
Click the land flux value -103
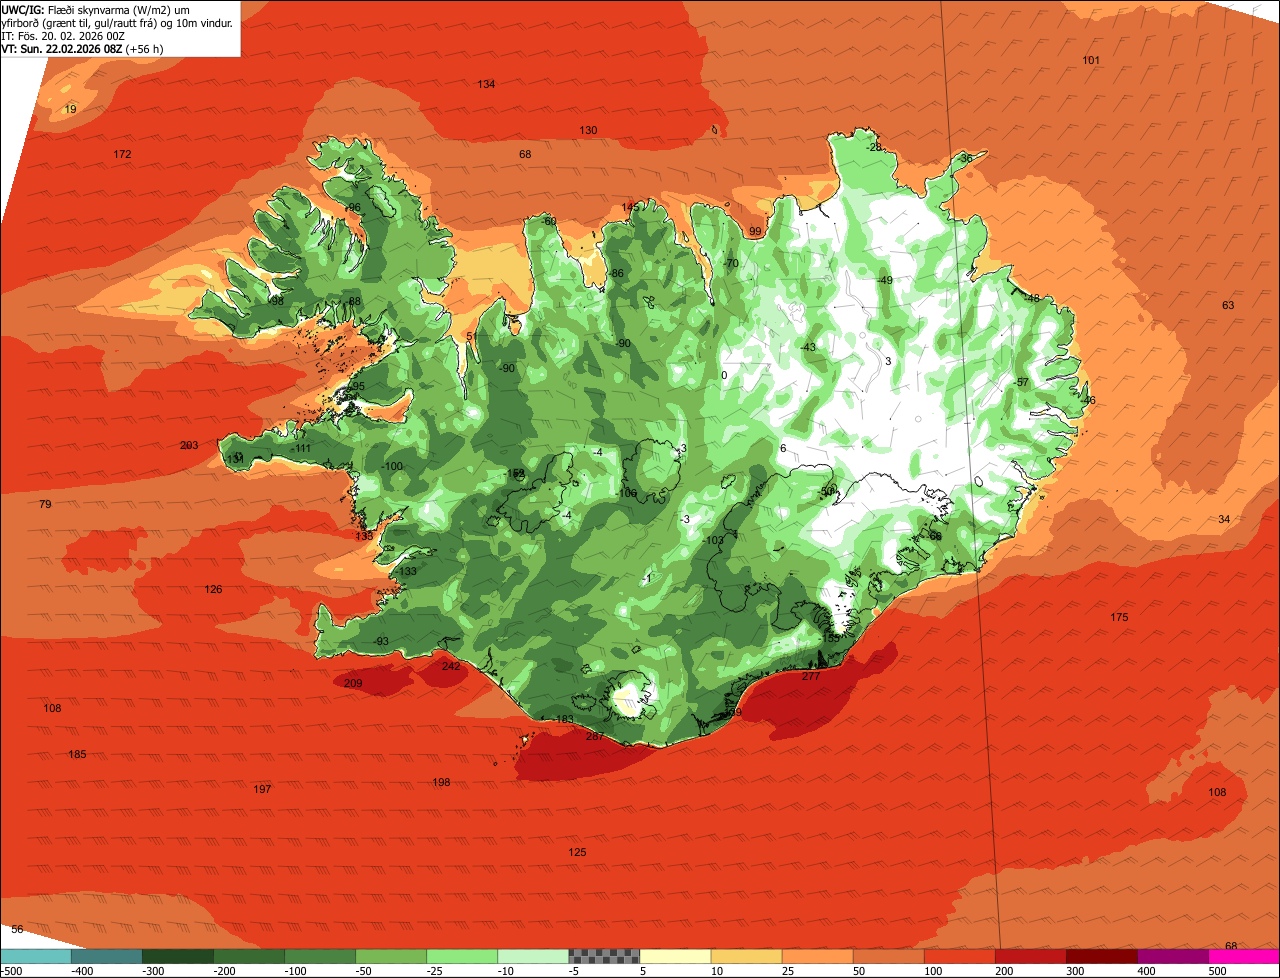click(x=713, y=540)
